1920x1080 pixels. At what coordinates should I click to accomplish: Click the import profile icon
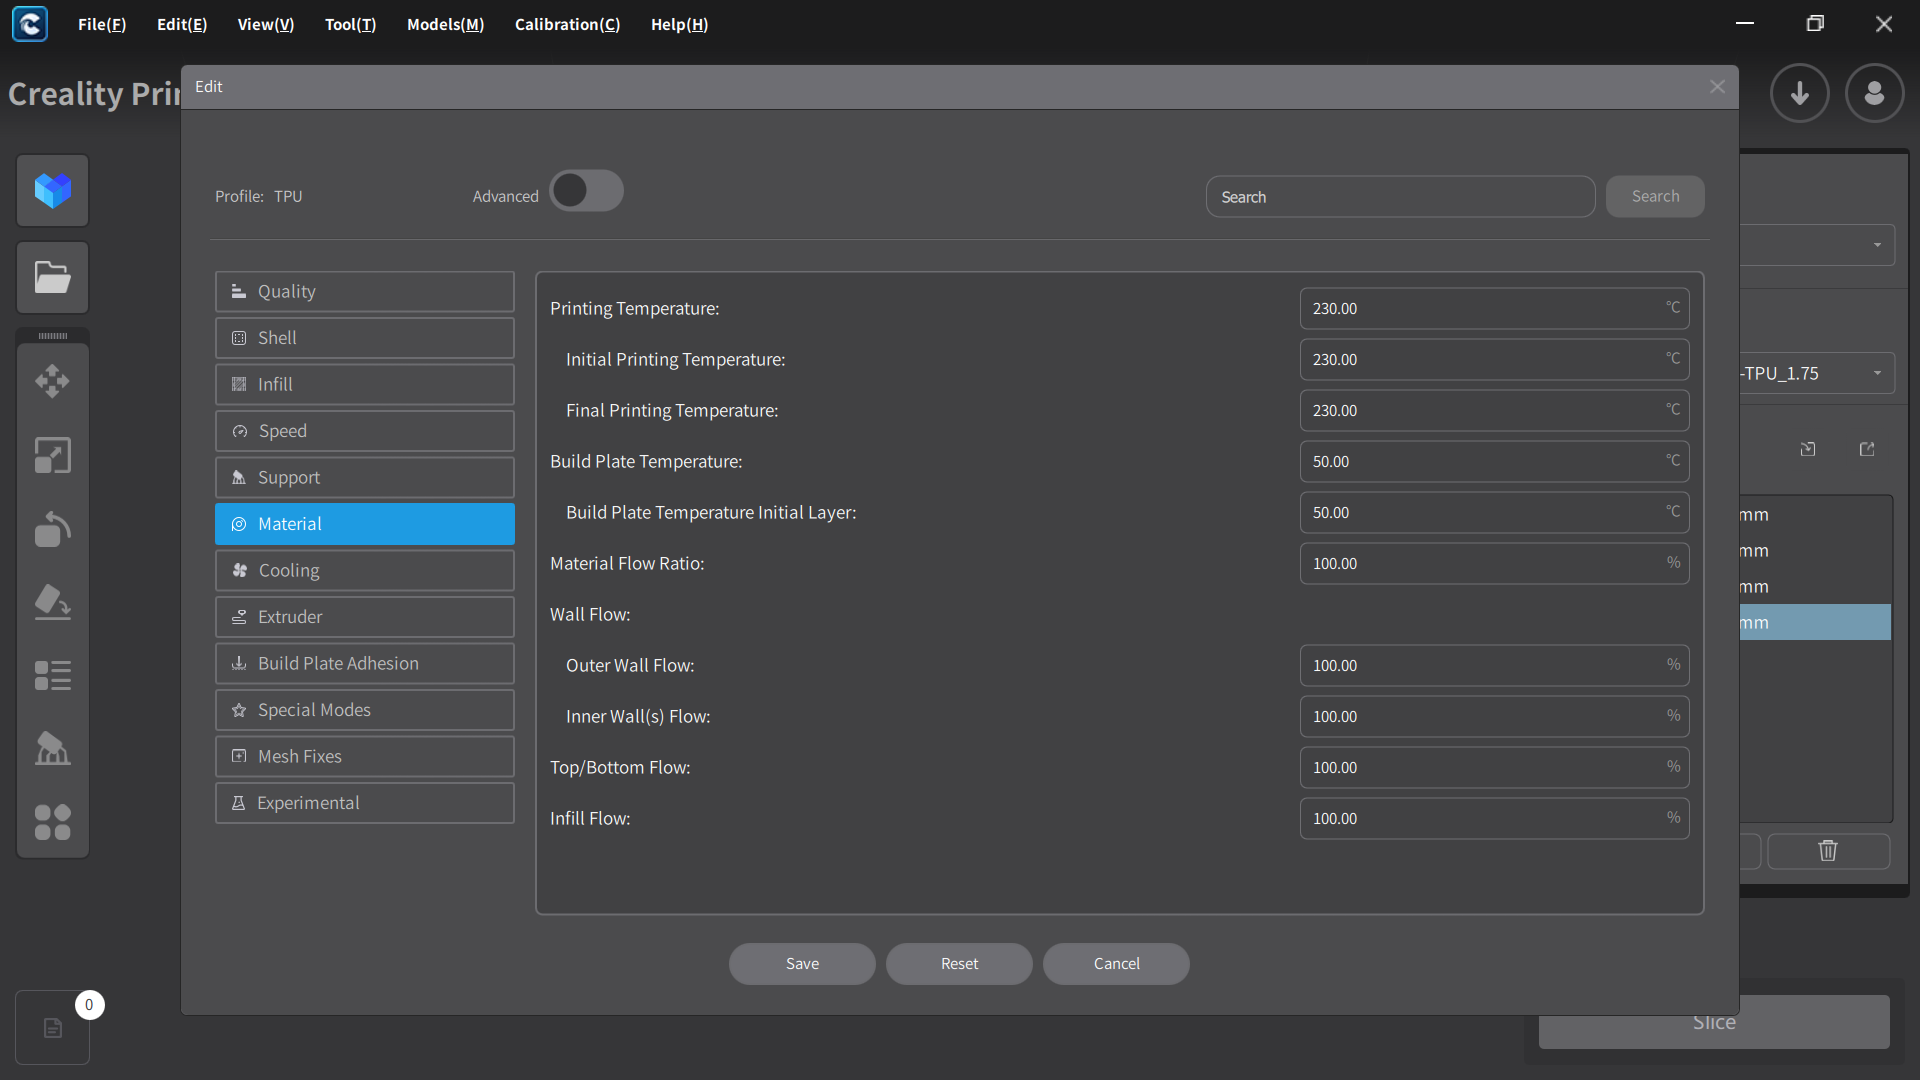coord(1808,449)
